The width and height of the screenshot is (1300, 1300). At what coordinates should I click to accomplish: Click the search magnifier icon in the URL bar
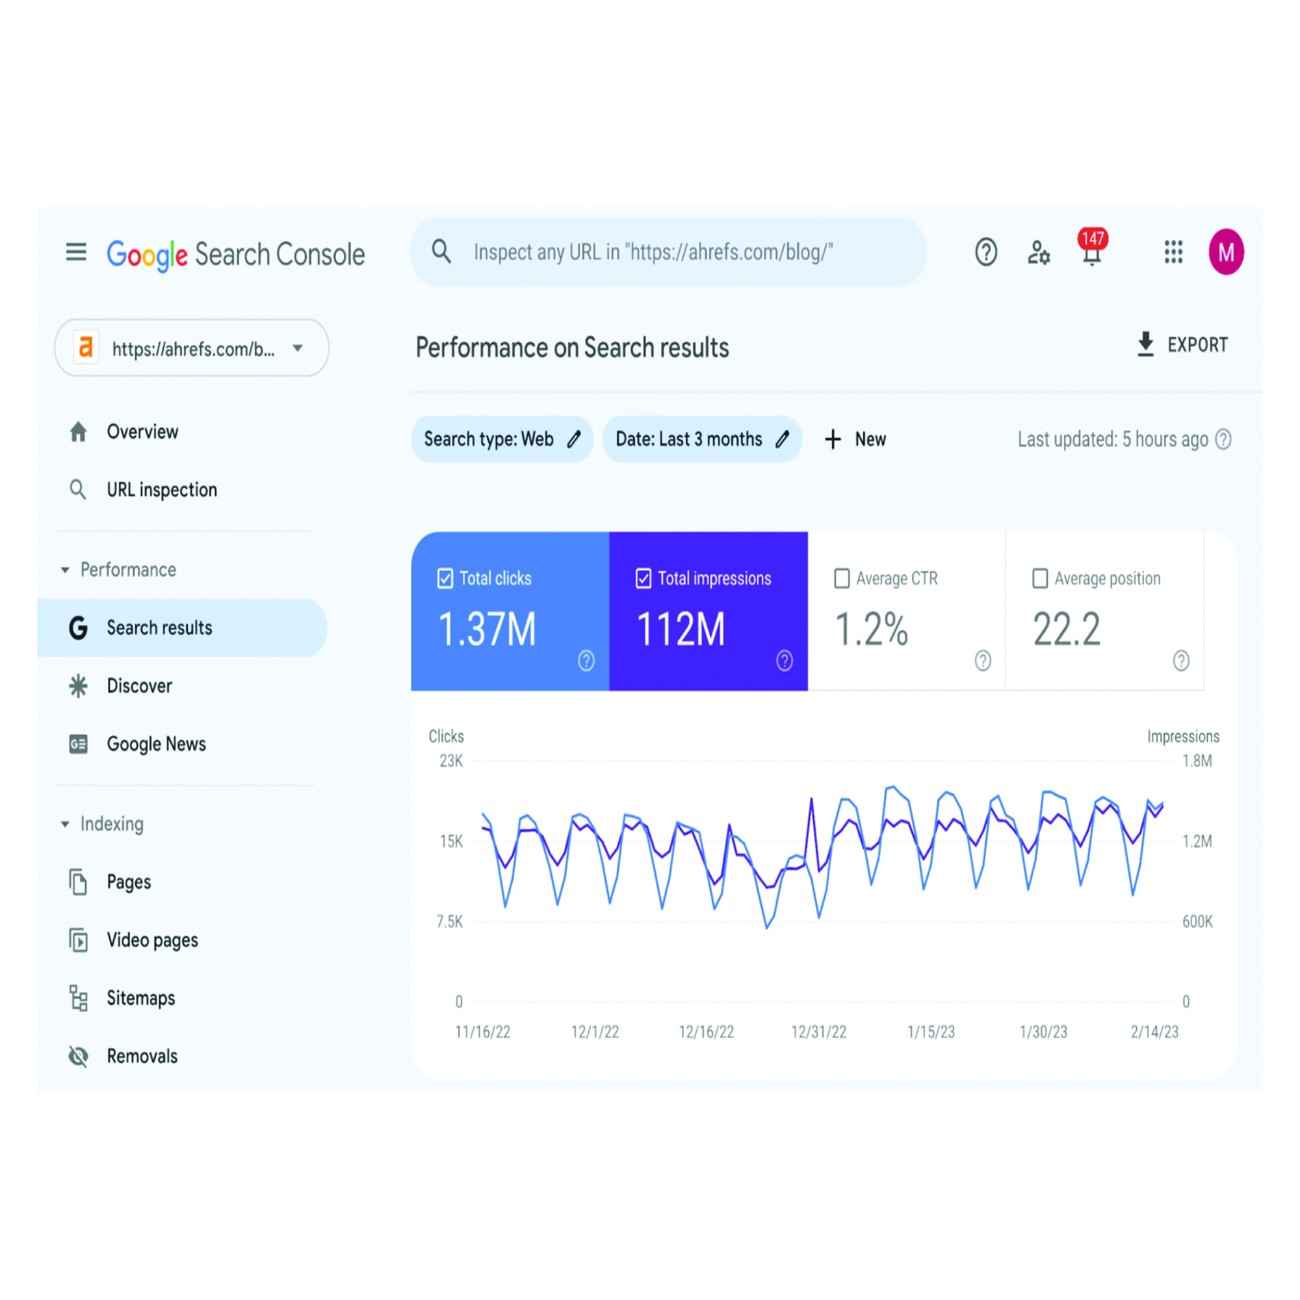[441, 252]
